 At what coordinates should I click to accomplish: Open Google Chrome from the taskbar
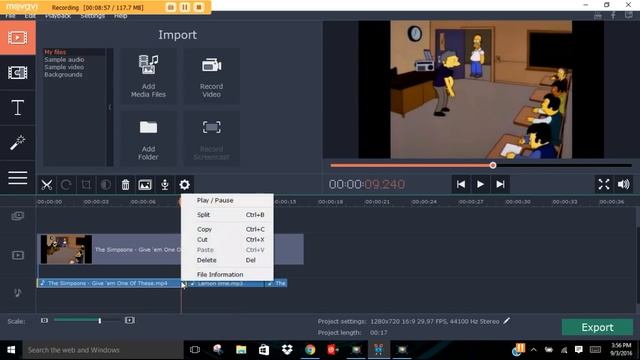click(310, 350)
